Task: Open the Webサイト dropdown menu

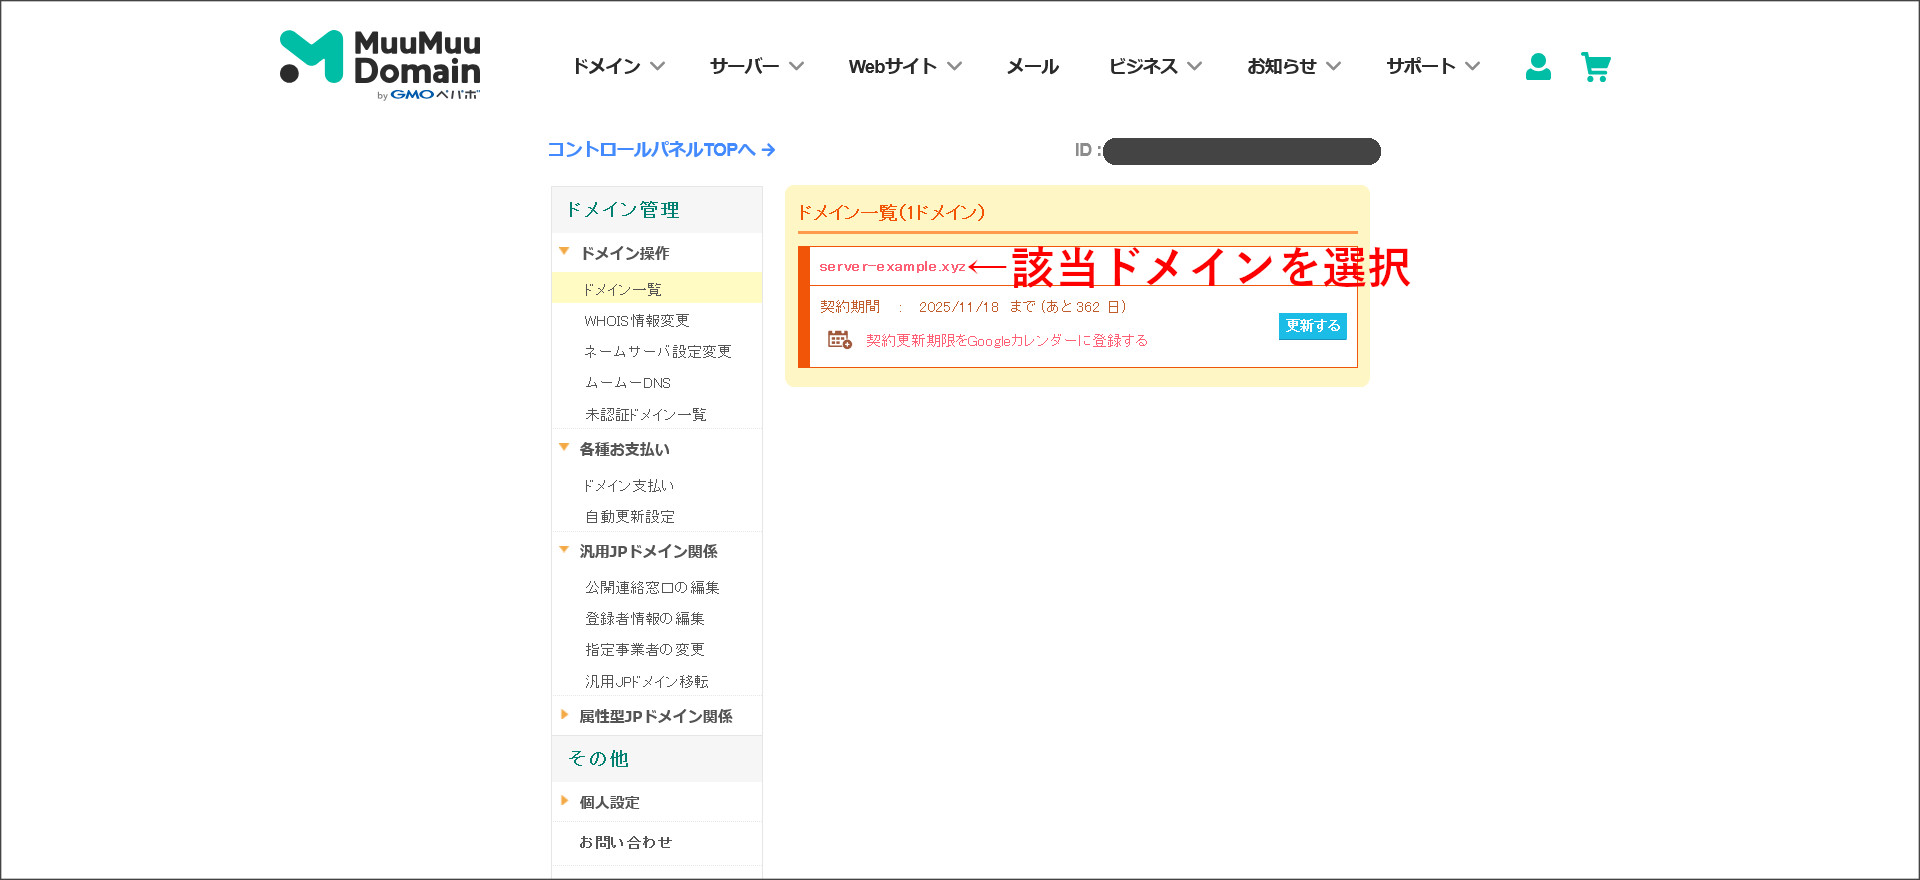Action: [x=905, y=66]
